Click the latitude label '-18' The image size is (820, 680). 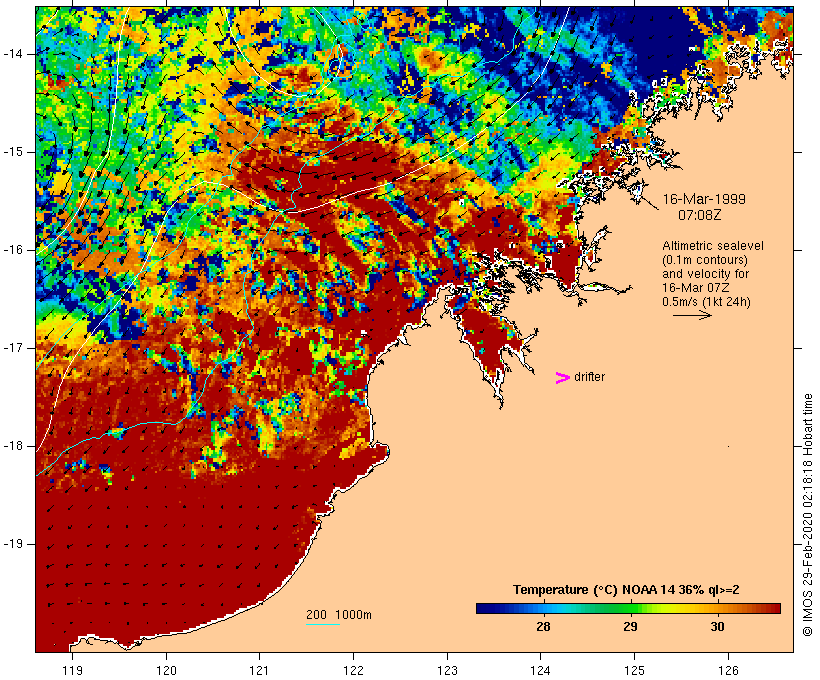13,446
